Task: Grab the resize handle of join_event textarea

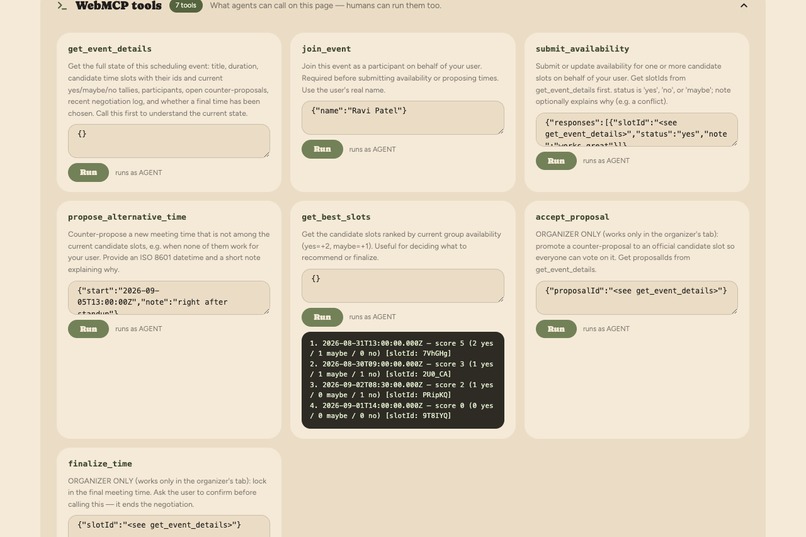Action: pyautogui.click(x=500, y=131)
